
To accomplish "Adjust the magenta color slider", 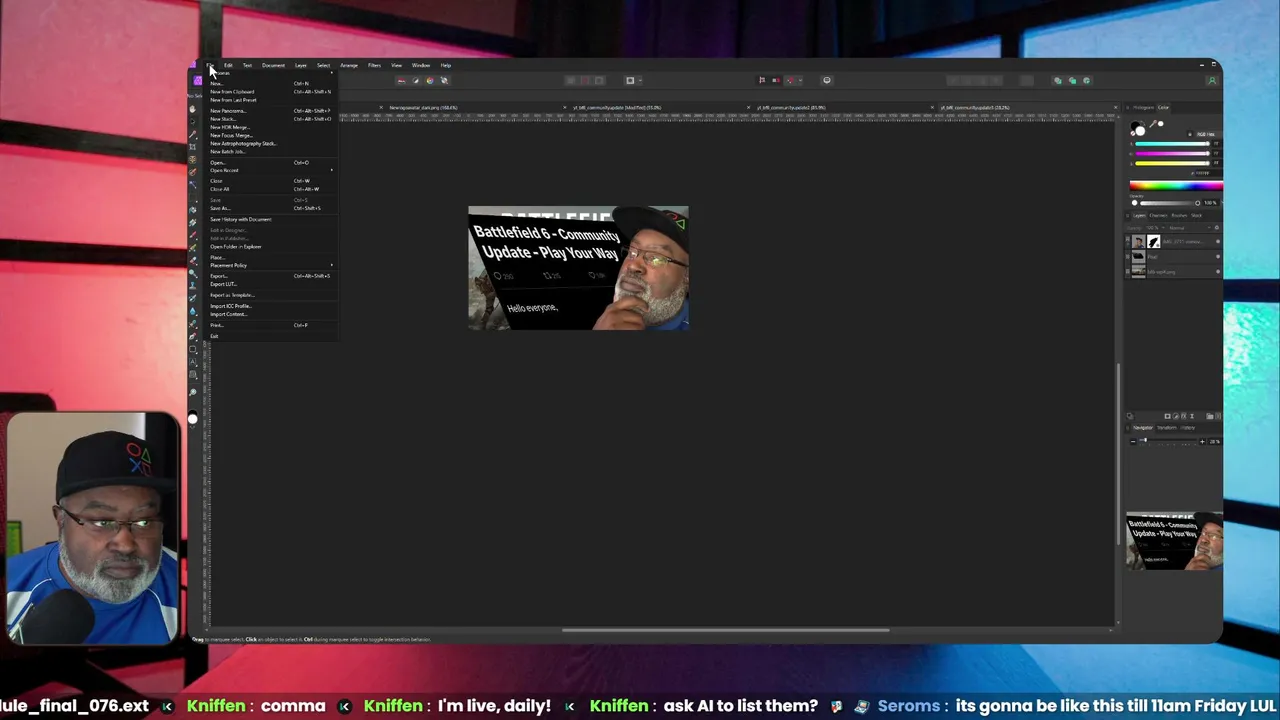I will [1172, 153].
